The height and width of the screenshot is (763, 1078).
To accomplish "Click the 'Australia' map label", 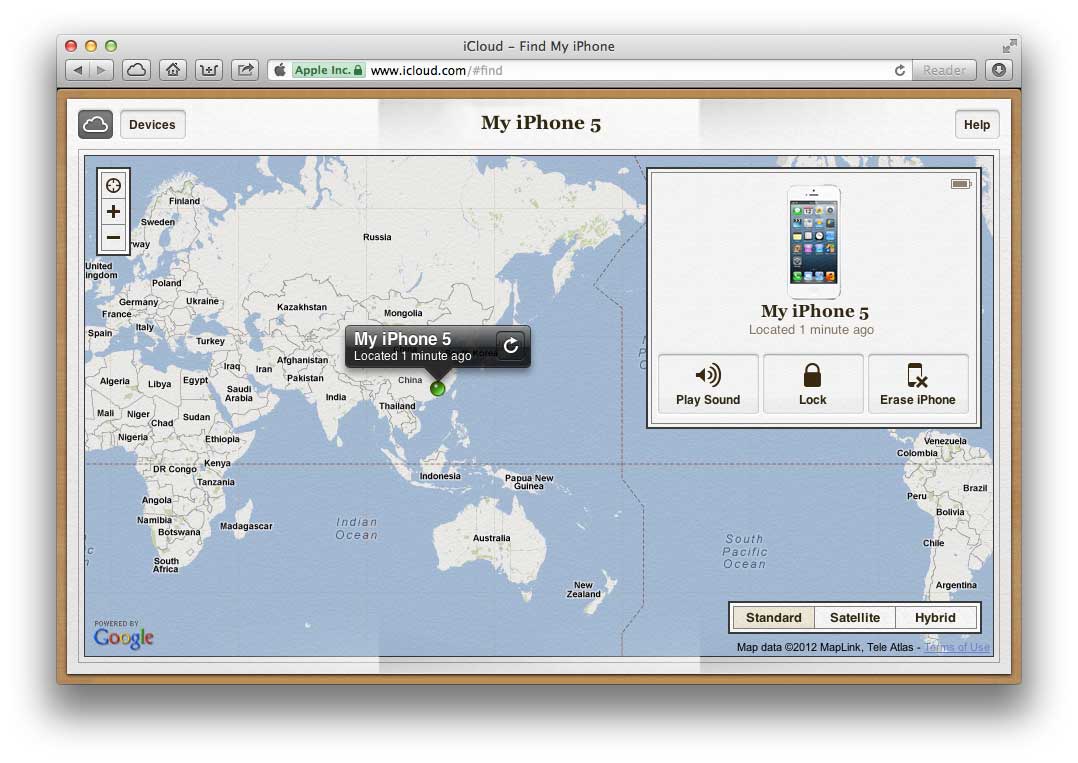I will click(492, 538).
